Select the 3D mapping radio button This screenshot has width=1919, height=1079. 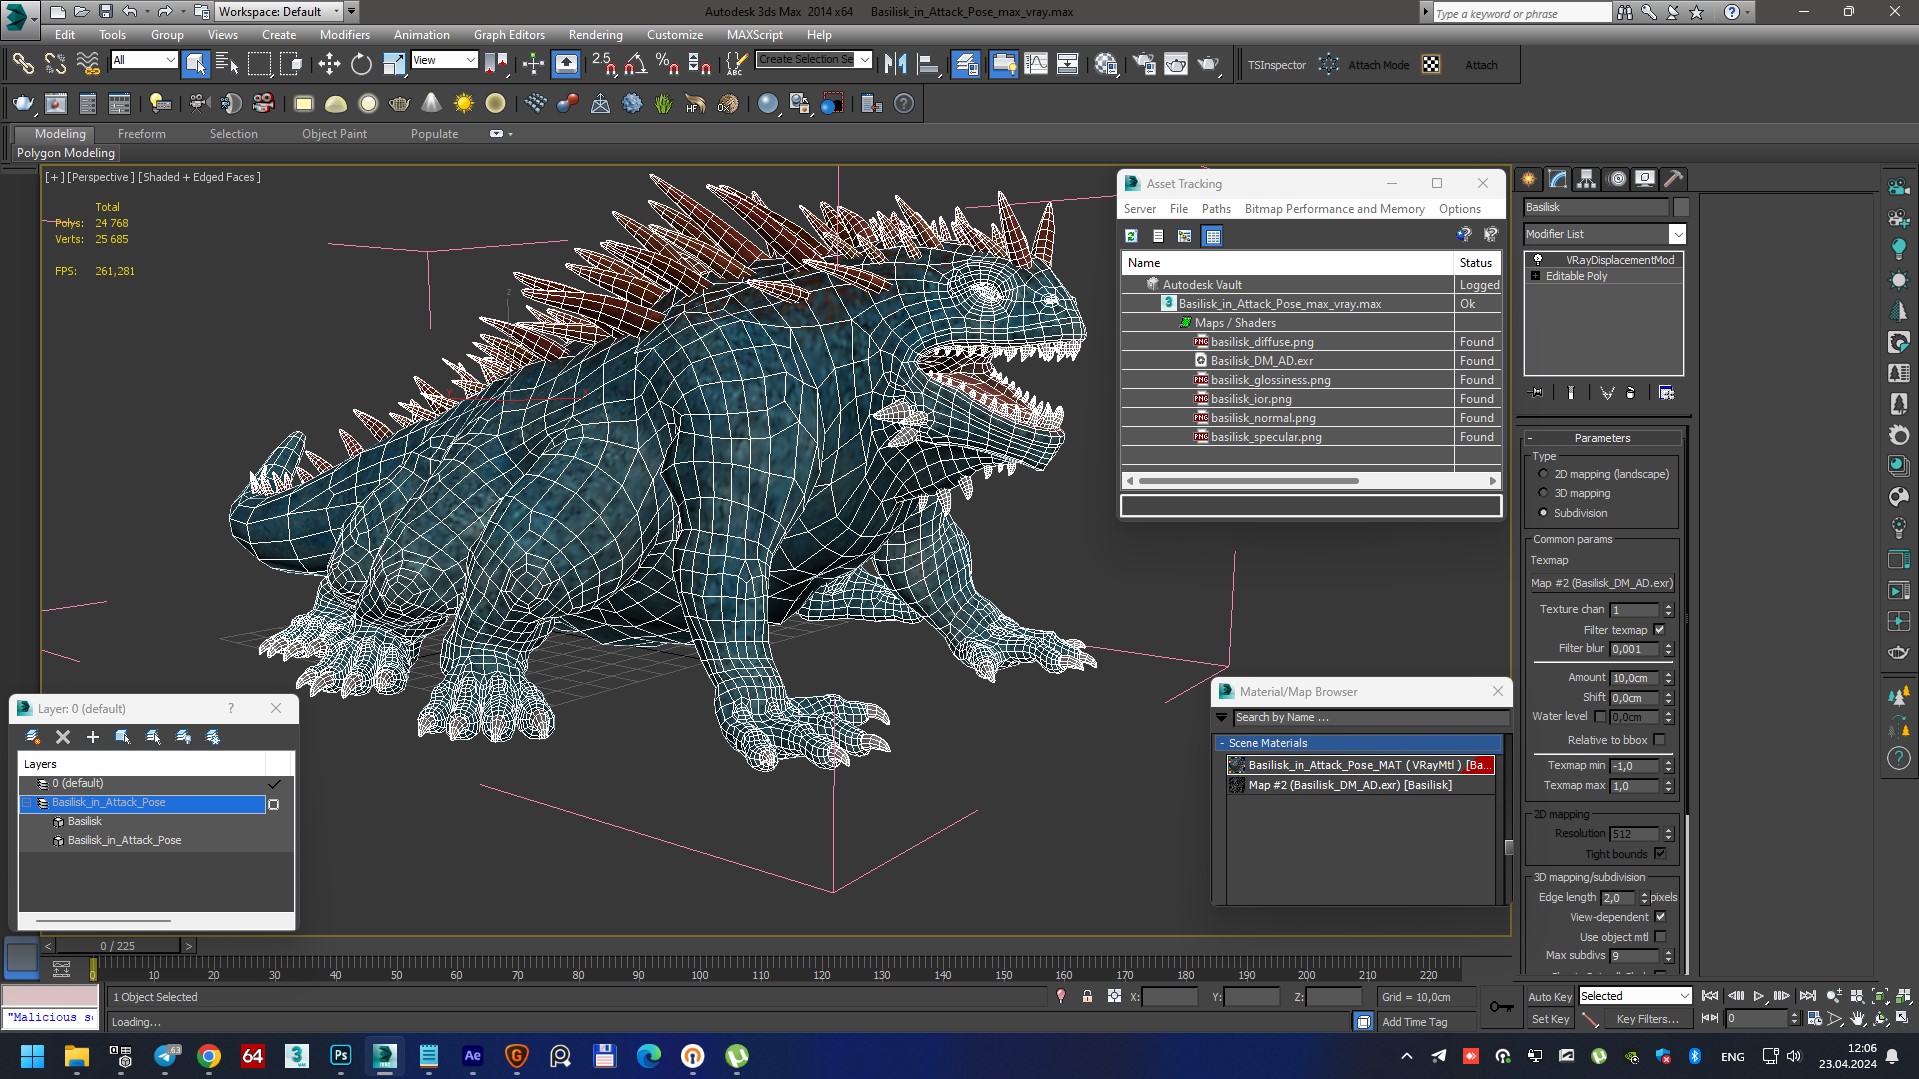[x=1543, y=493]
